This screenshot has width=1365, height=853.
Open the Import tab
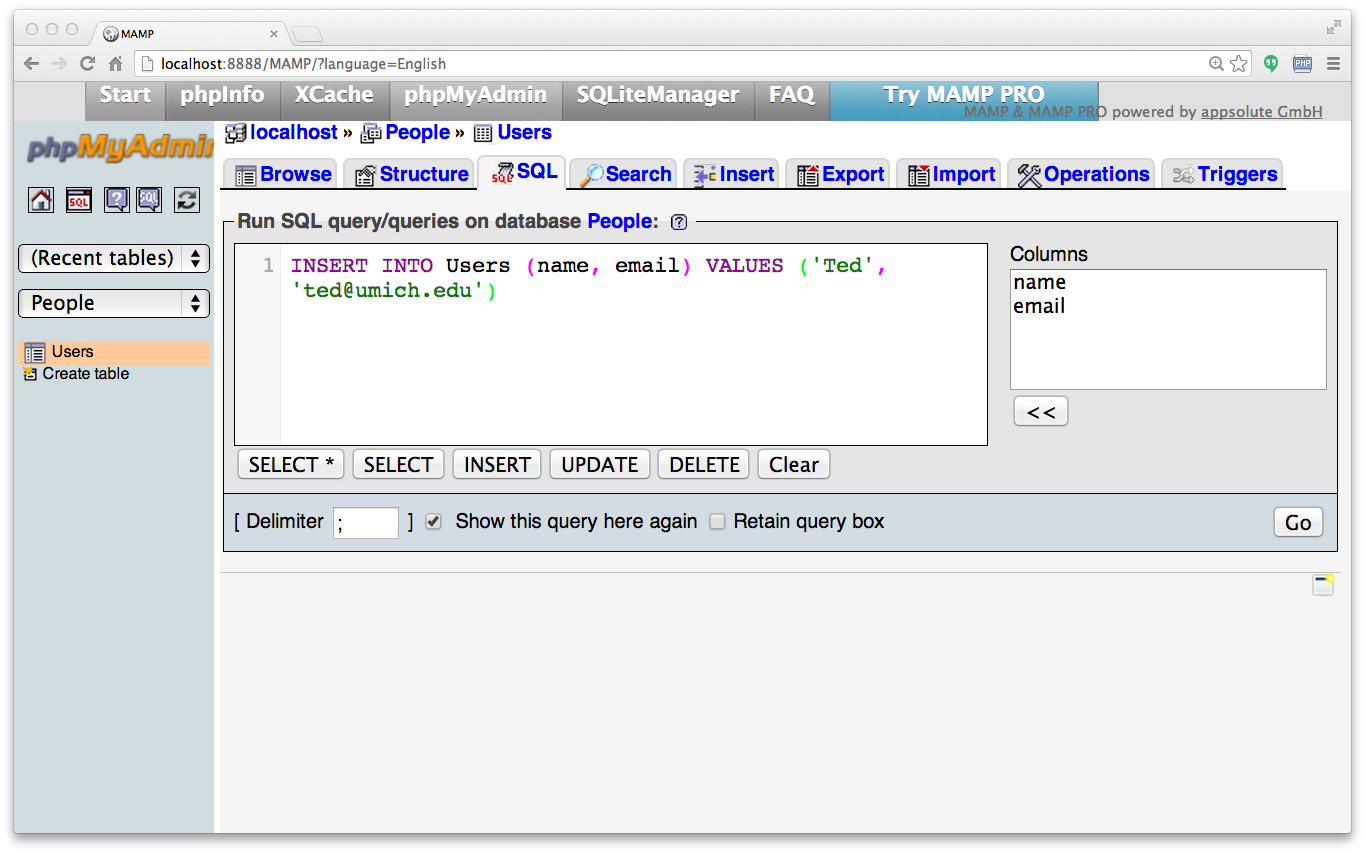[951, 174]
